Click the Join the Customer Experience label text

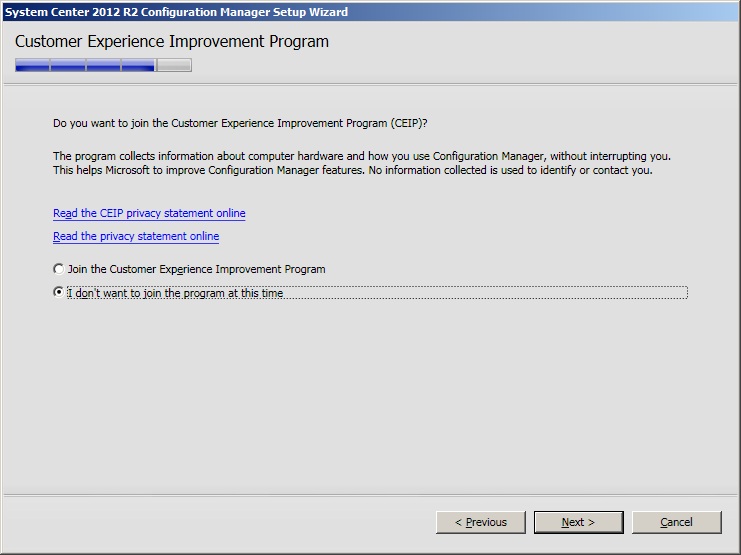point(196,269)
